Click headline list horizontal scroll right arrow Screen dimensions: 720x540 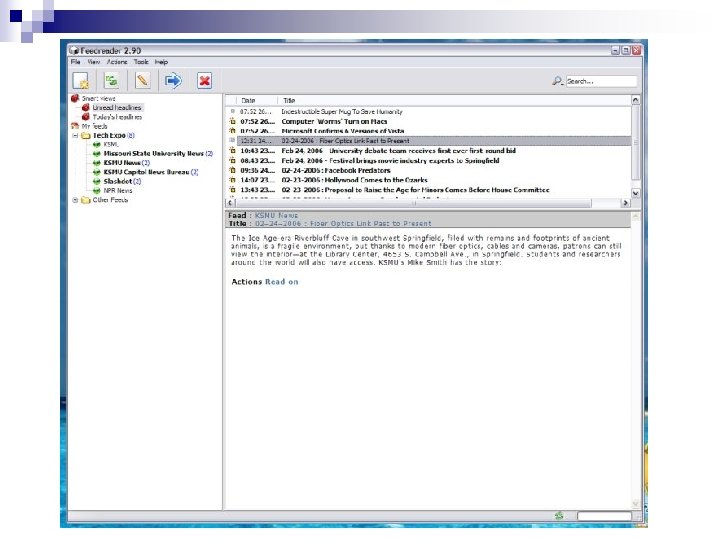pyautogui.click(x=625, y=202)
